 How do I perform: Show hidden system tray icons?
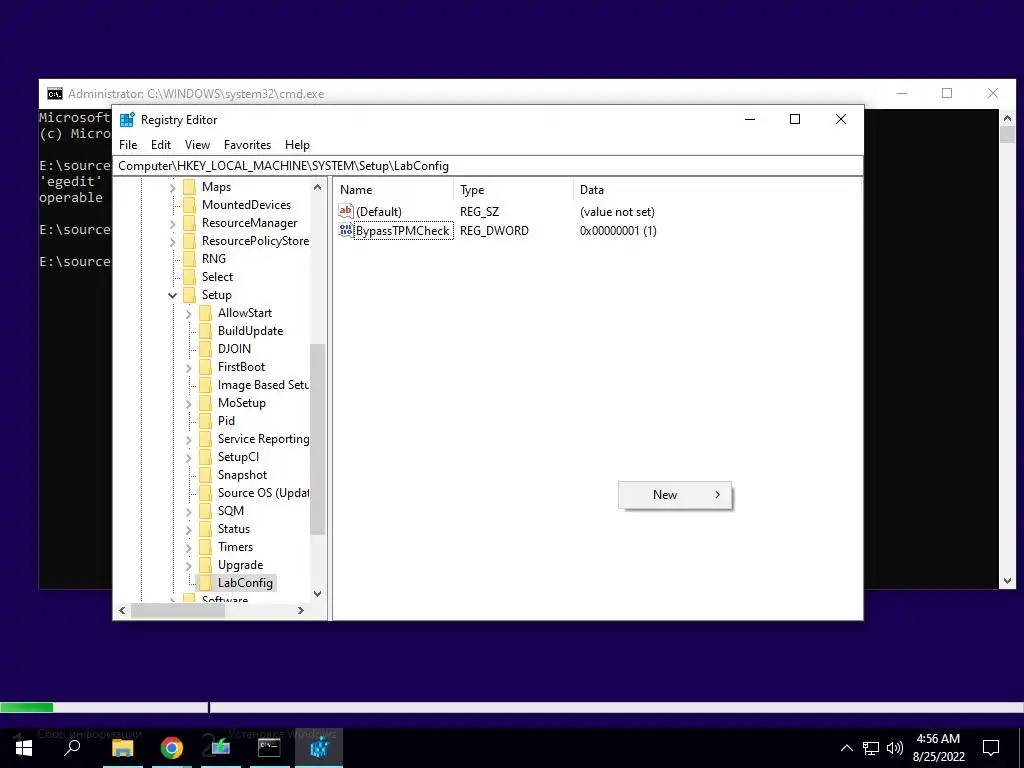pyautogui.click(x=846, y=748)
